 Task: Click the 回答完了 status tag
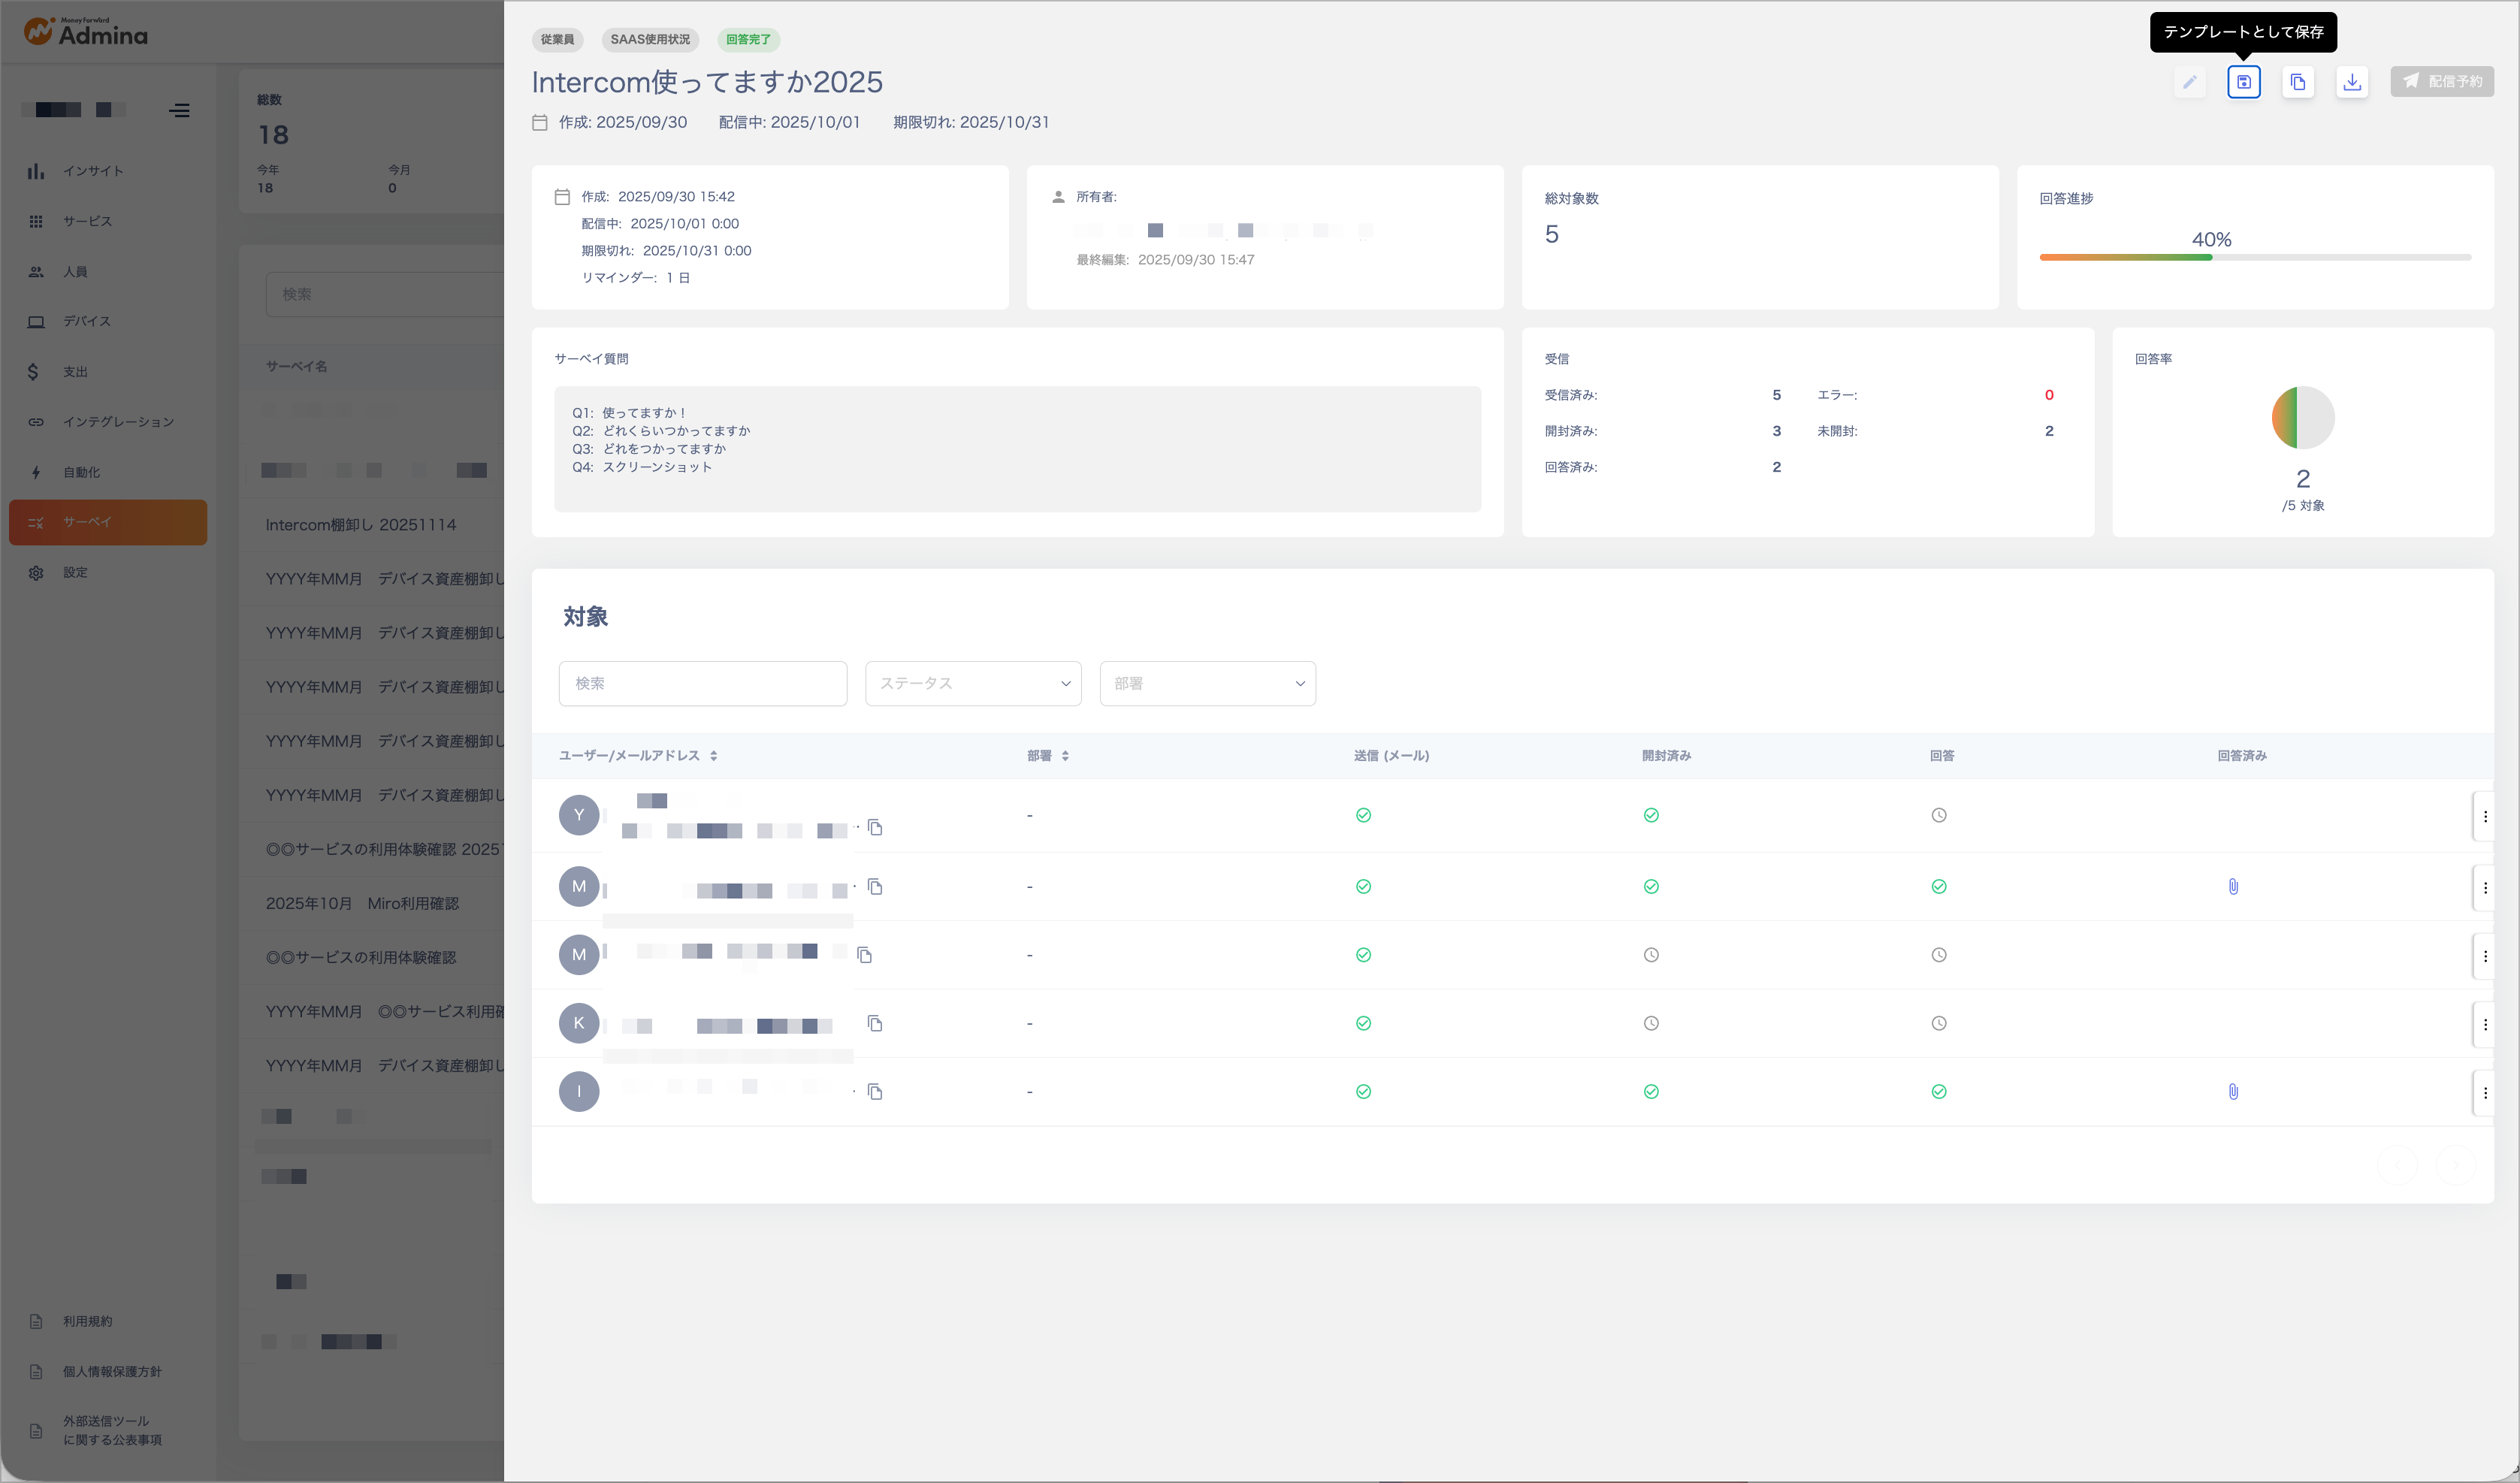748,40
